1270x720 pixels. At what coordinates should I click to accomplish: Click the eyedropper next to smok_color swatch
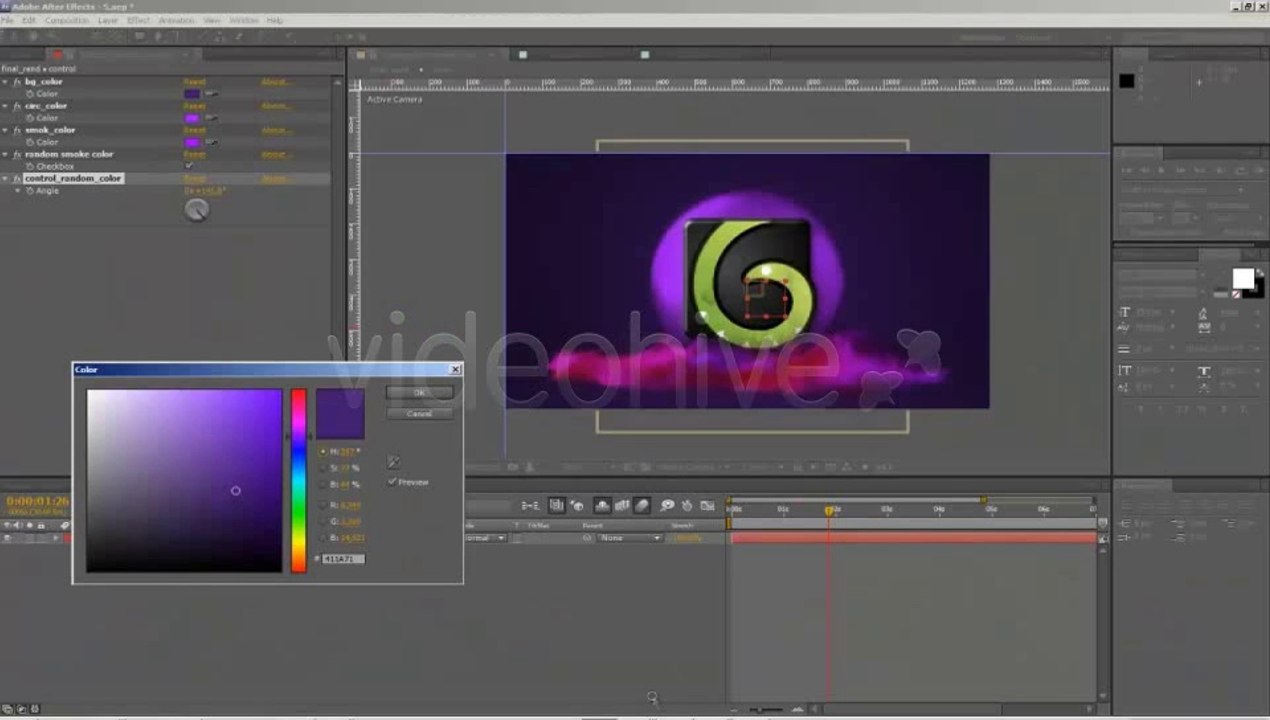pyautogui.click(x=212, y=142)
